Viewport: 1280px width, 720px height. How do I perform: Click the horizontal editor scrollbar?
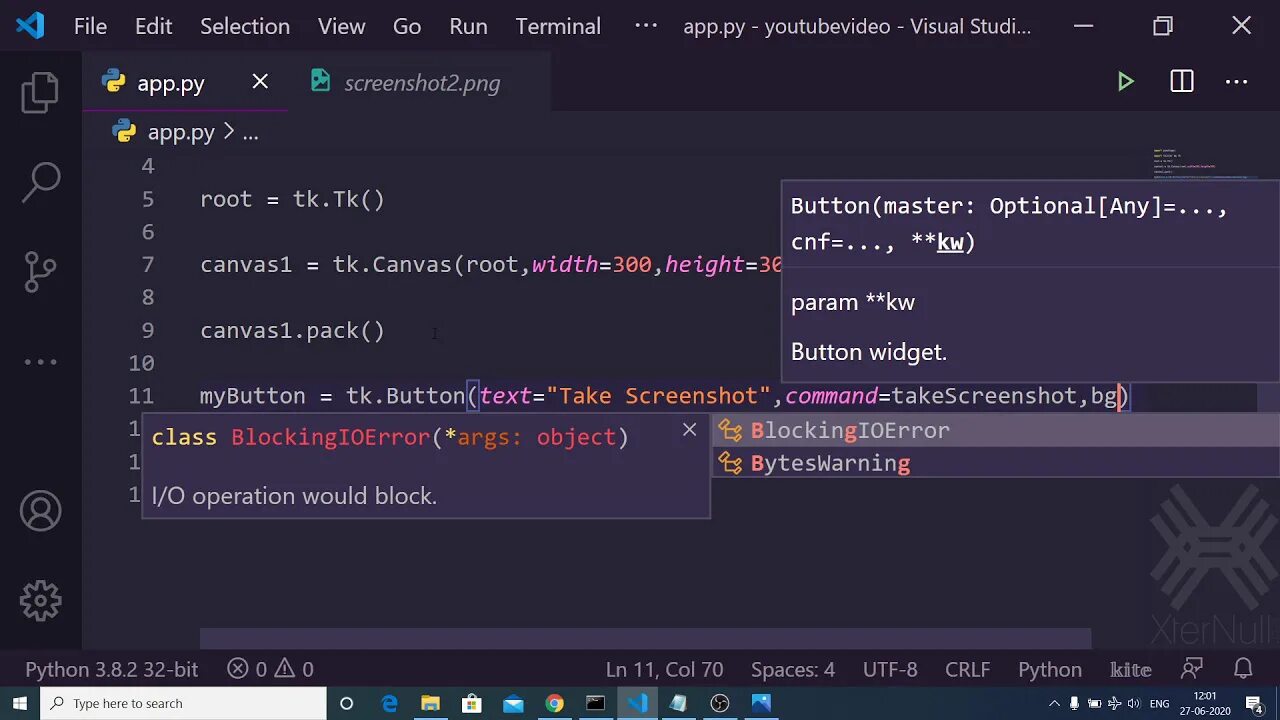click(645, 638)
